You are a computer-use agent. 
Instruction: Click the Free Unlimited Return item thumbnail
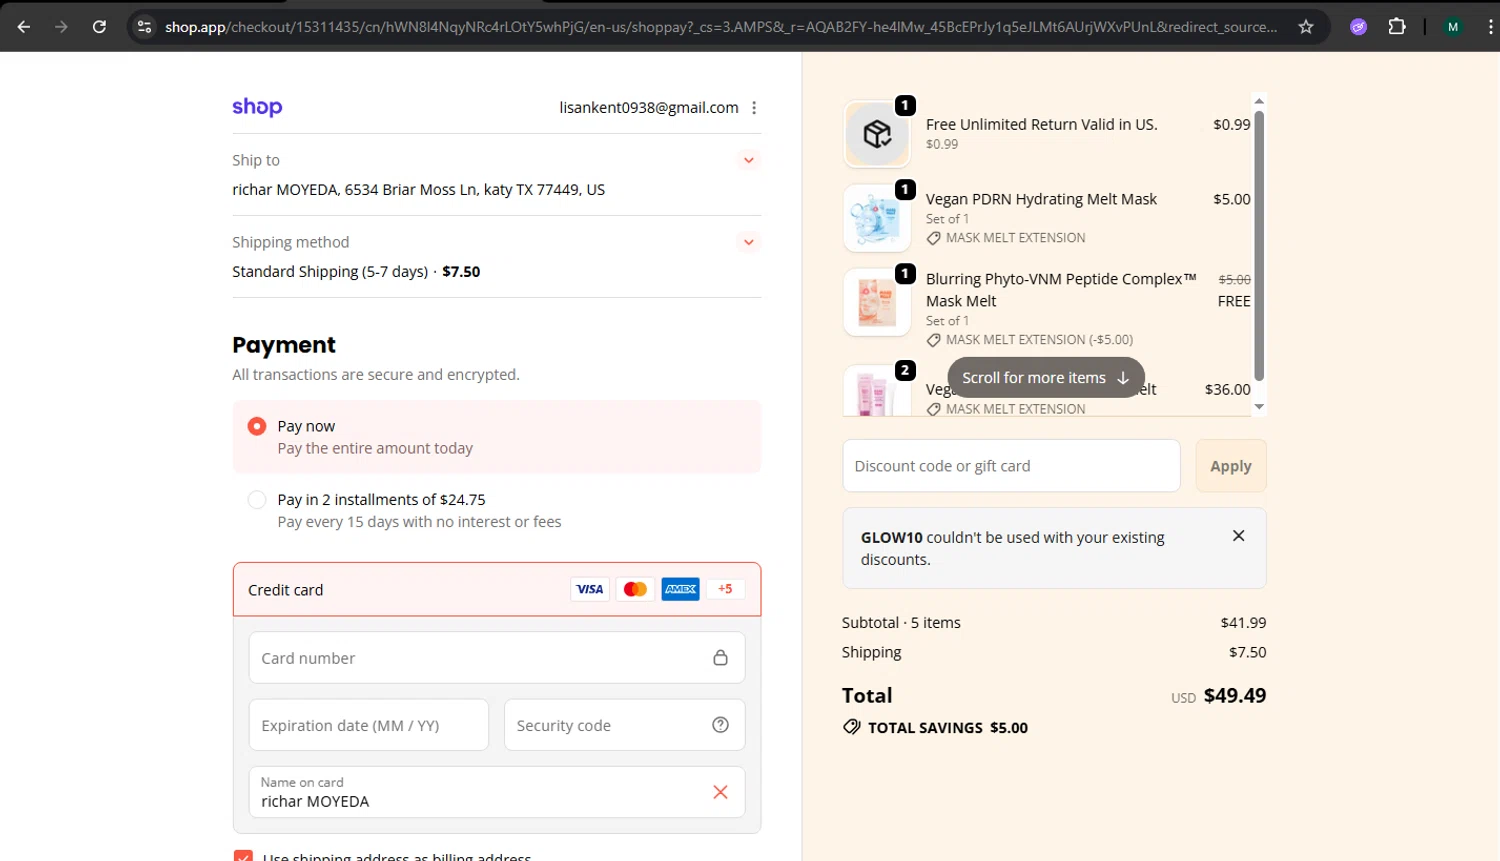877,134
